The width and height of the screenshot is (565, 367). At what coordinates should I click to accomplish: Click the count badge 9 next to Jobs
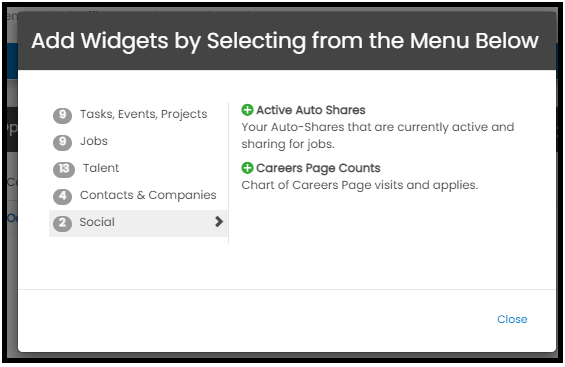click(62, 142)
